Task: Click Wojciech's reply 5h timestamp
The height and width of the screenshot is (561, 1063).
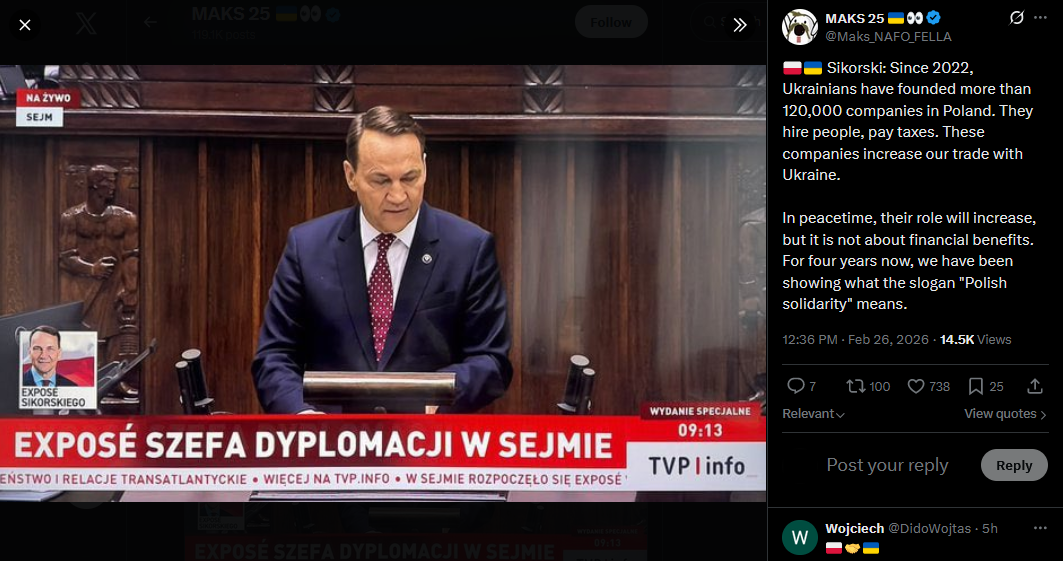Action: [x=990, y=528]
